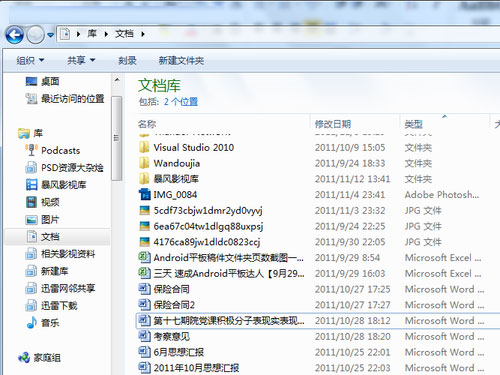Open the recent pages dropdown arrow
The width and height of the screenshot is (500, 375).
pyautogui.click(x=50, y=35)
